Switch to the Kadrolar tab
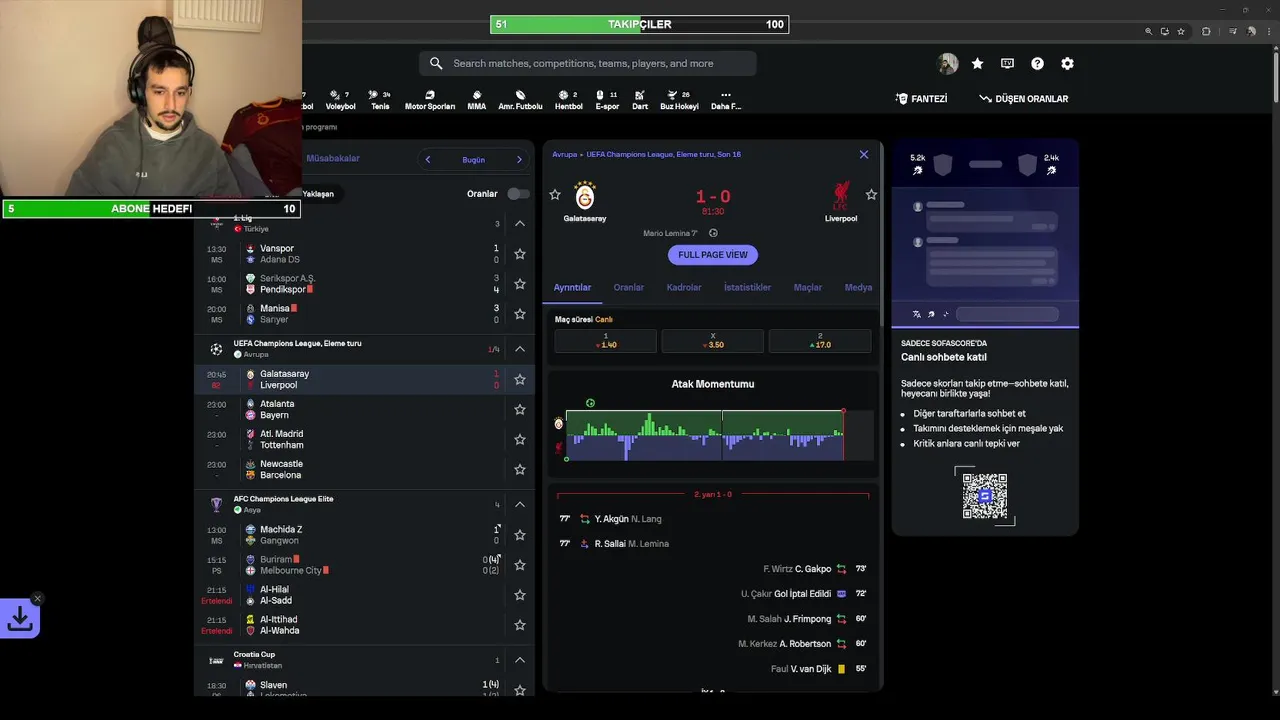This screenshot has height=720, width=1280. point(684,287)
